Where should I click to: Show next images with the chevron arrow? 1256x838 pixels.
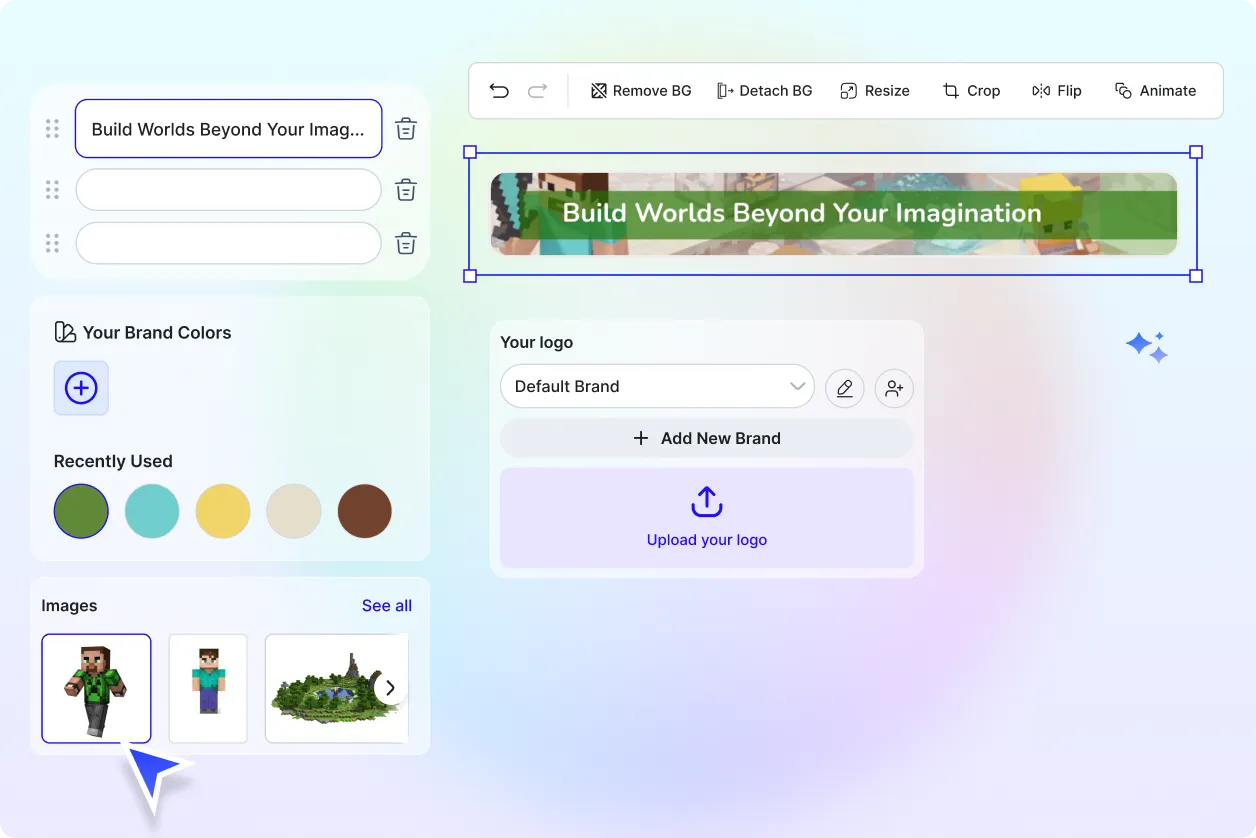[x=391, y=688]
